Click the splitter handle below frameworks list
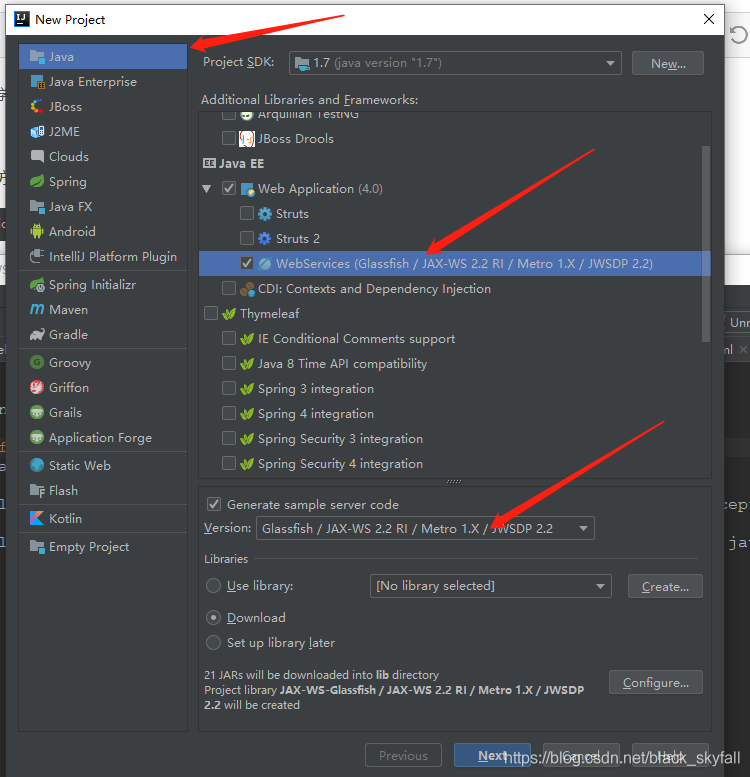 tap(454, 481)
